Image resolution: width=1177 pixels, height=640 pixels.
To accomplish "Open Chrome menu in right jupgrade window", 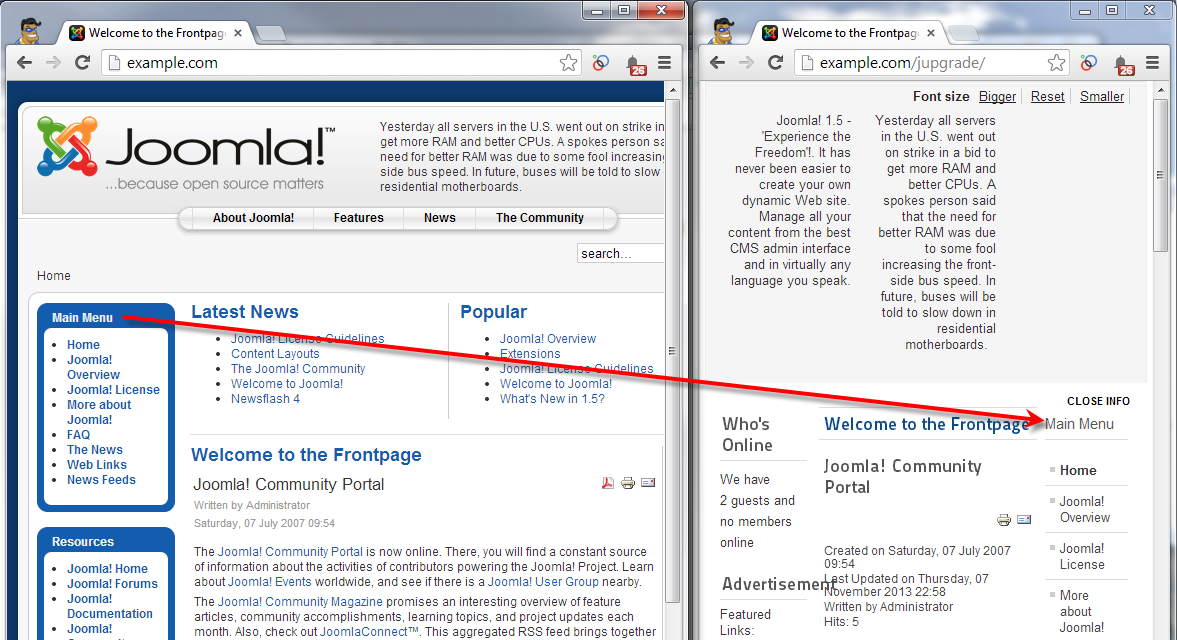I will [1152, 63].
